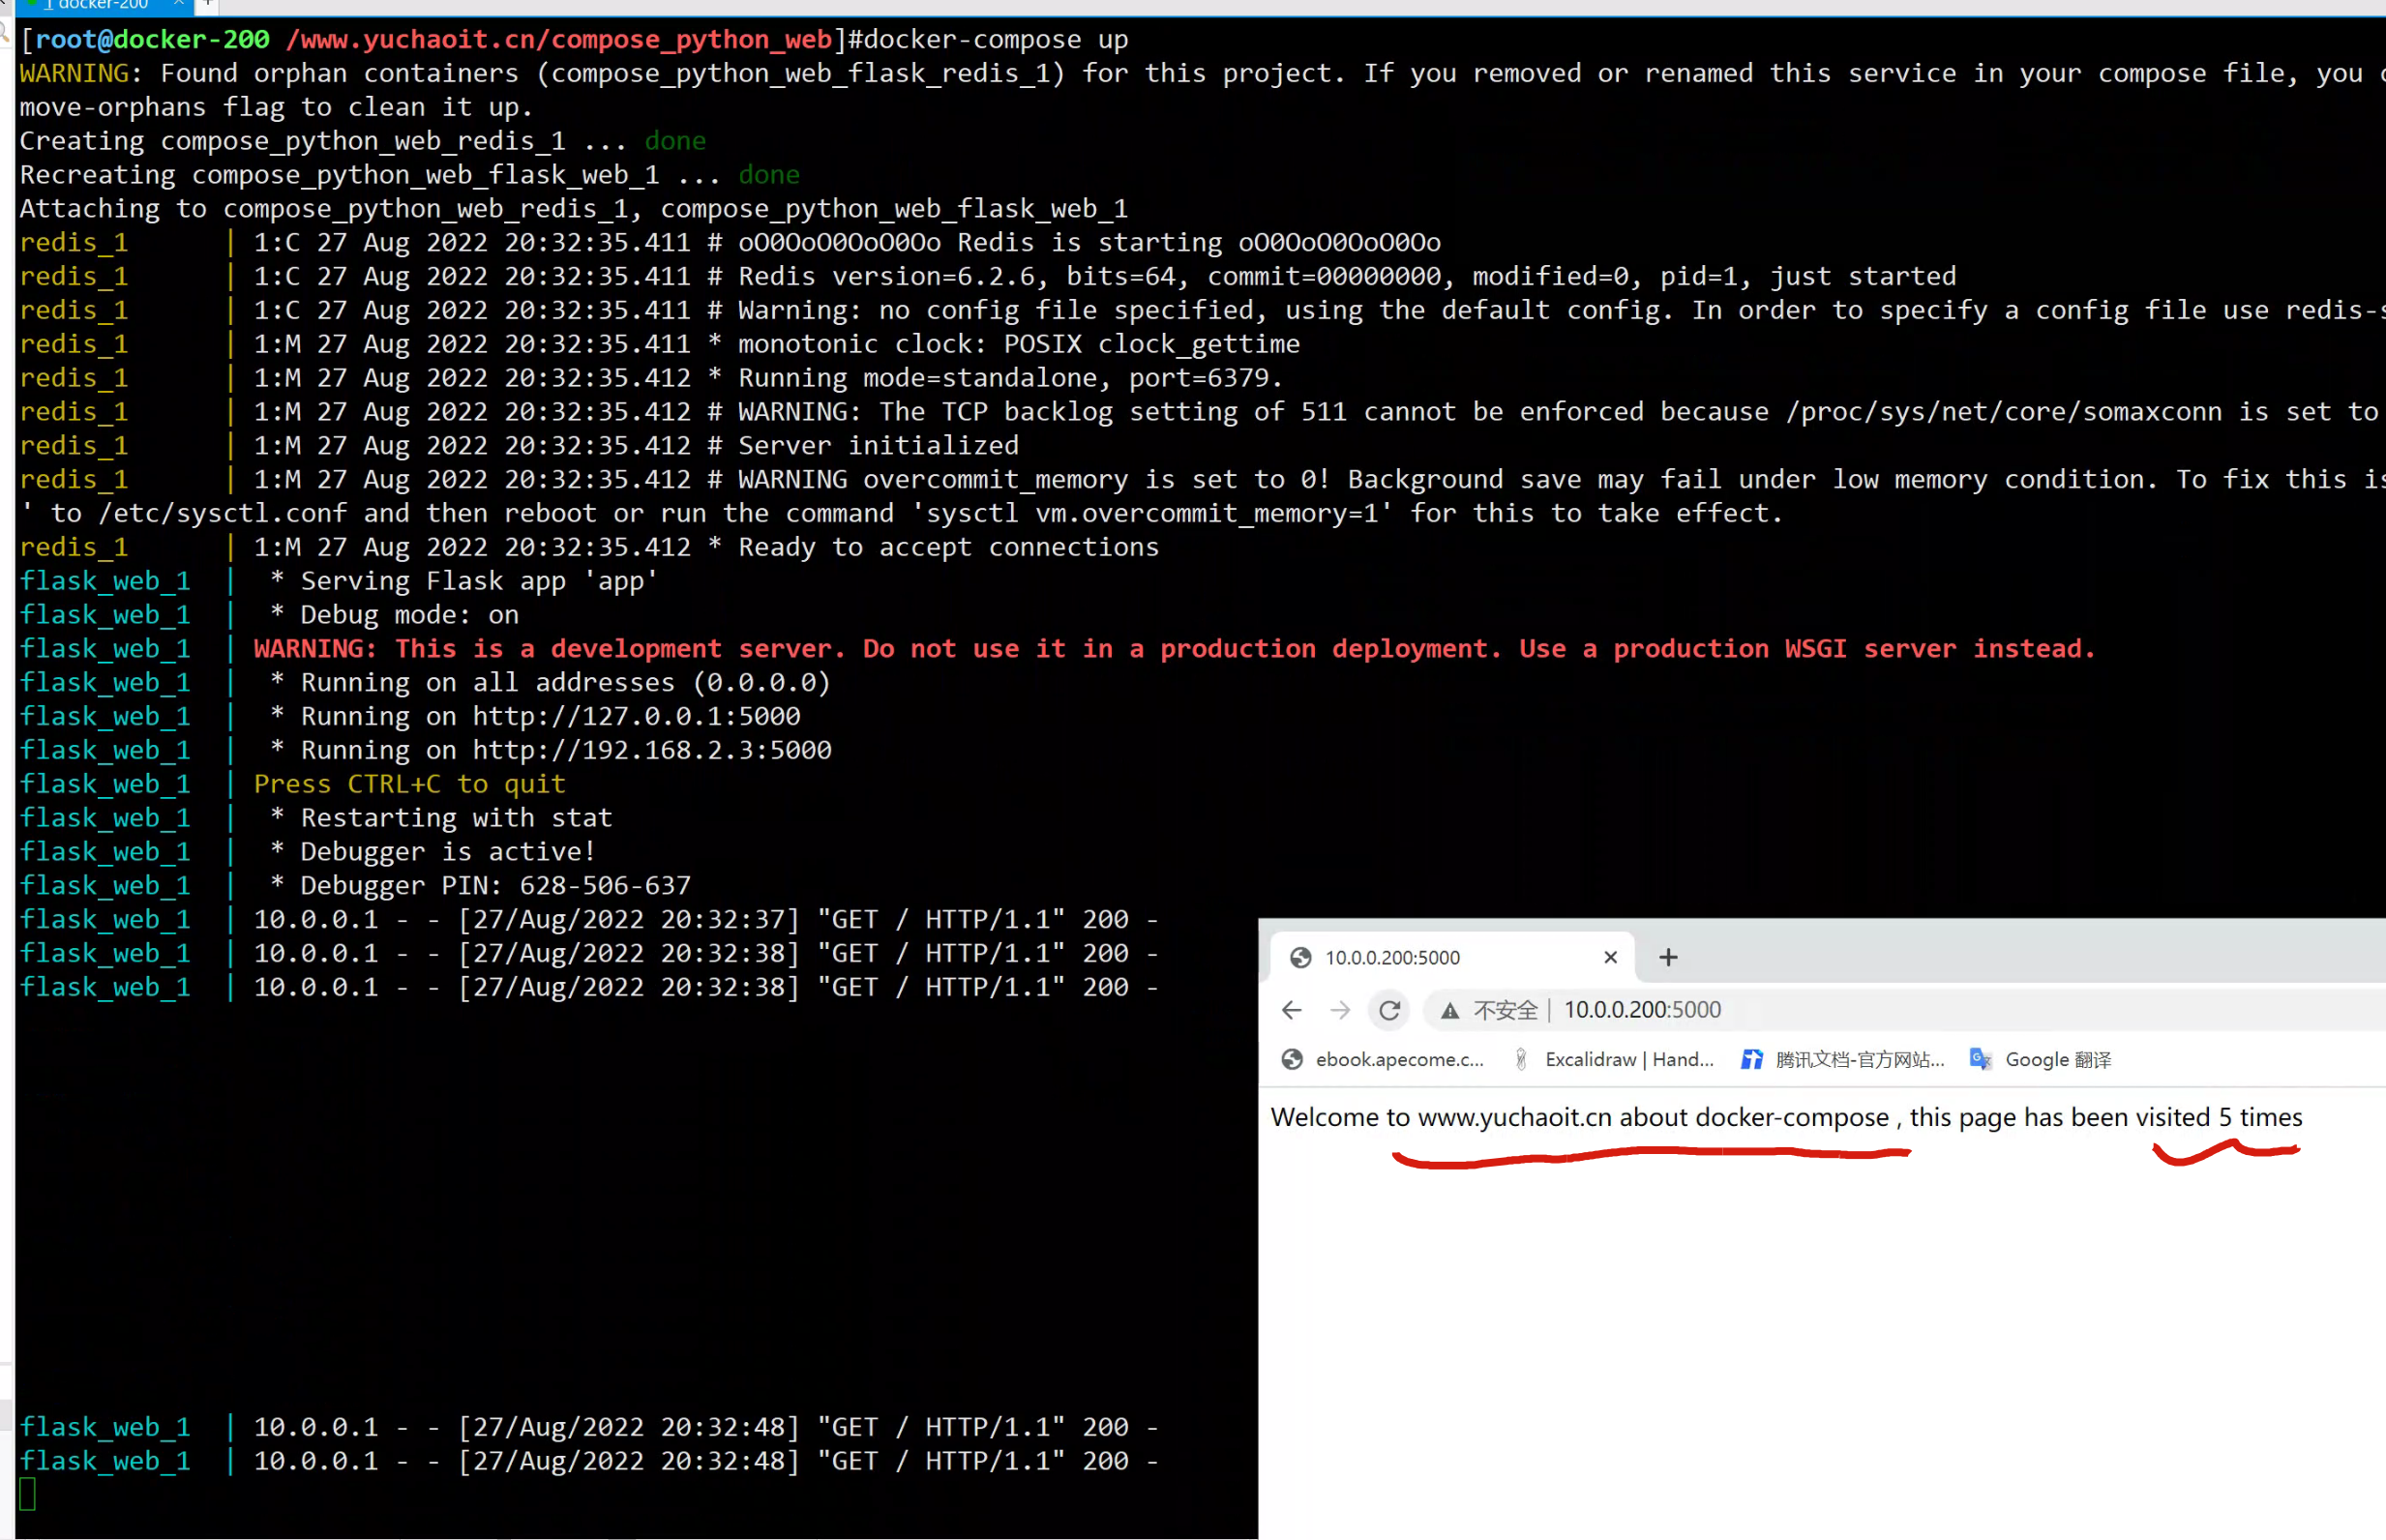2386x1540 pixels.
Task: Select the 10.0.0.200:5000 browser tab
Action: [x=1440, y=957]
